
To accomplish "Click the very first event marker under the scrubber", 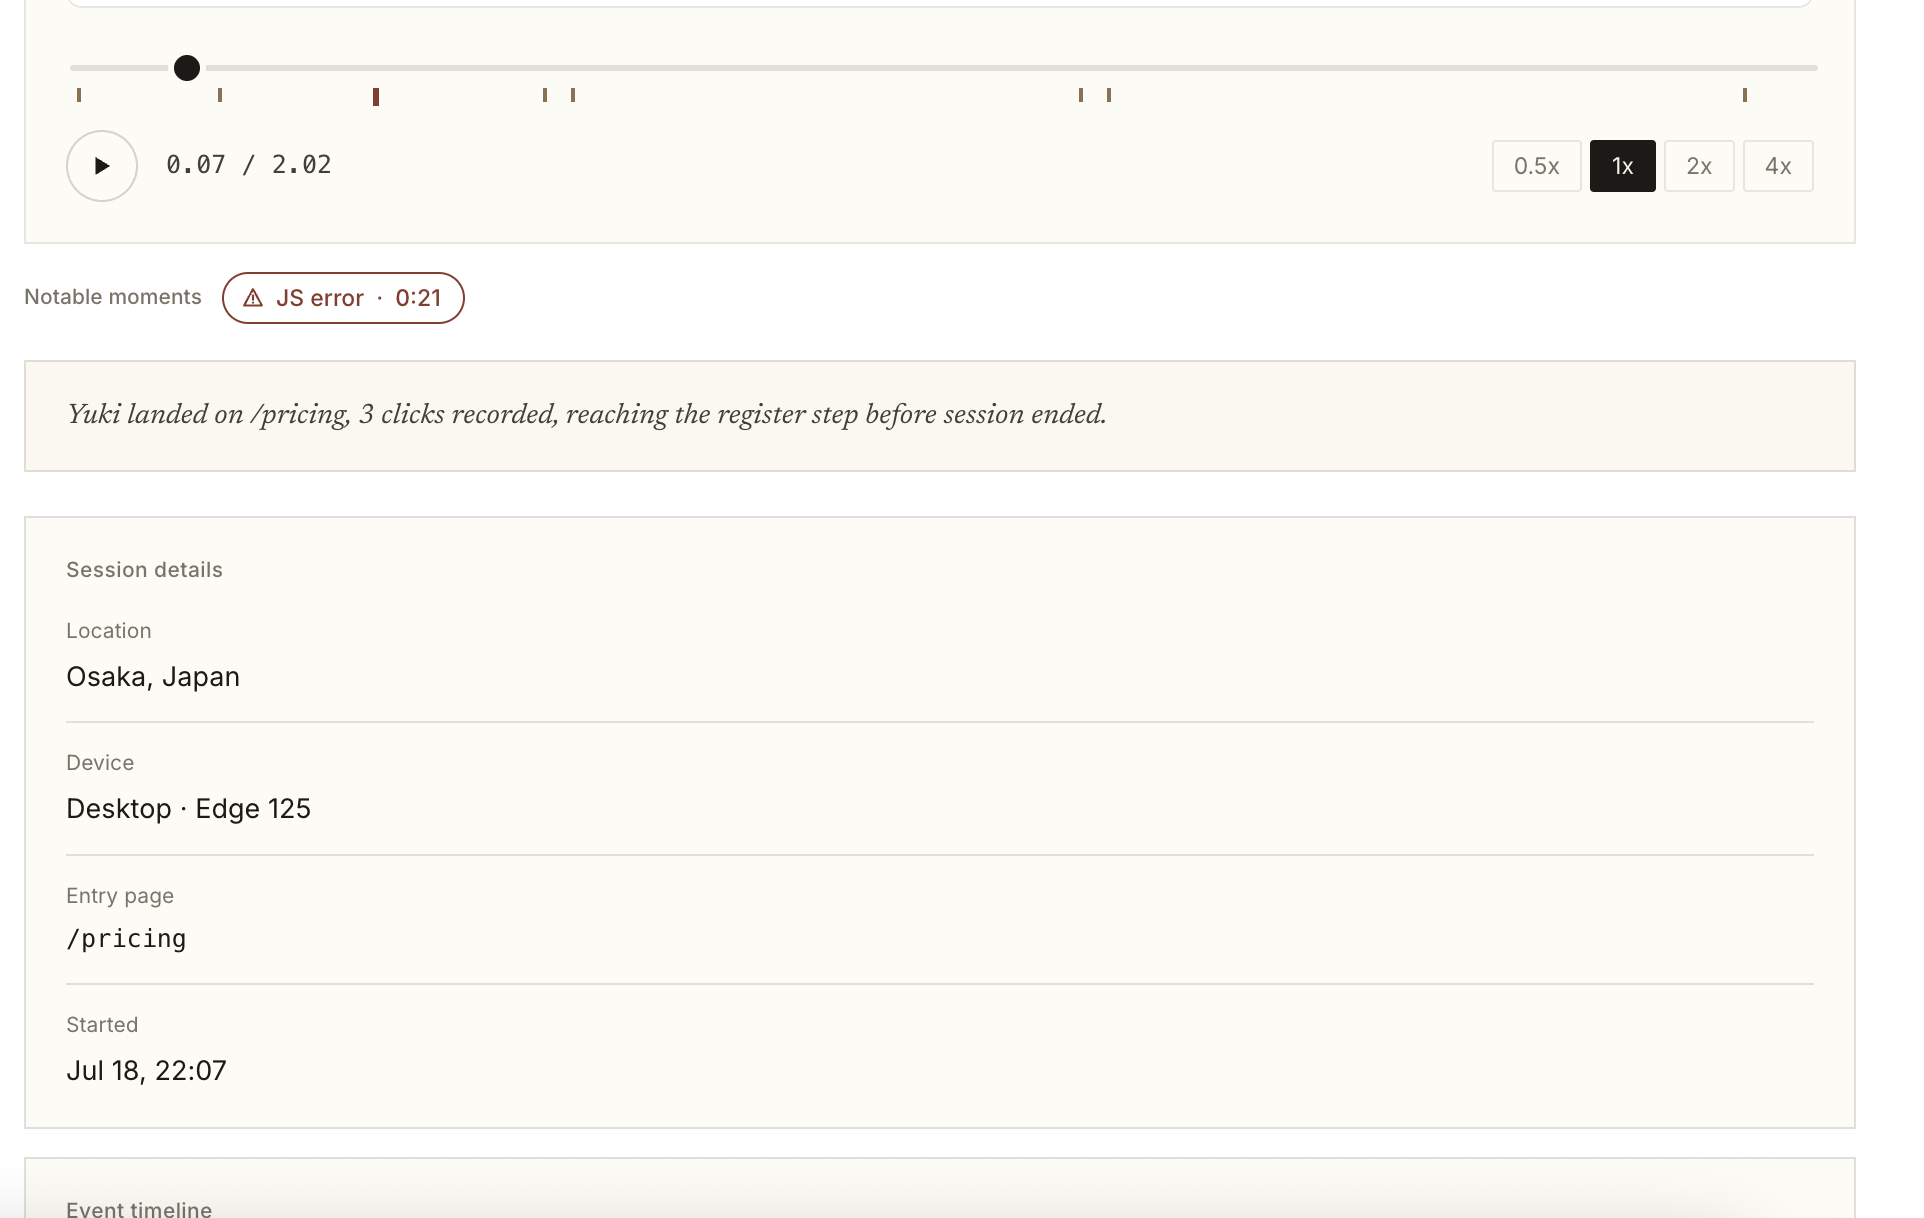I will tap(79, 95).
